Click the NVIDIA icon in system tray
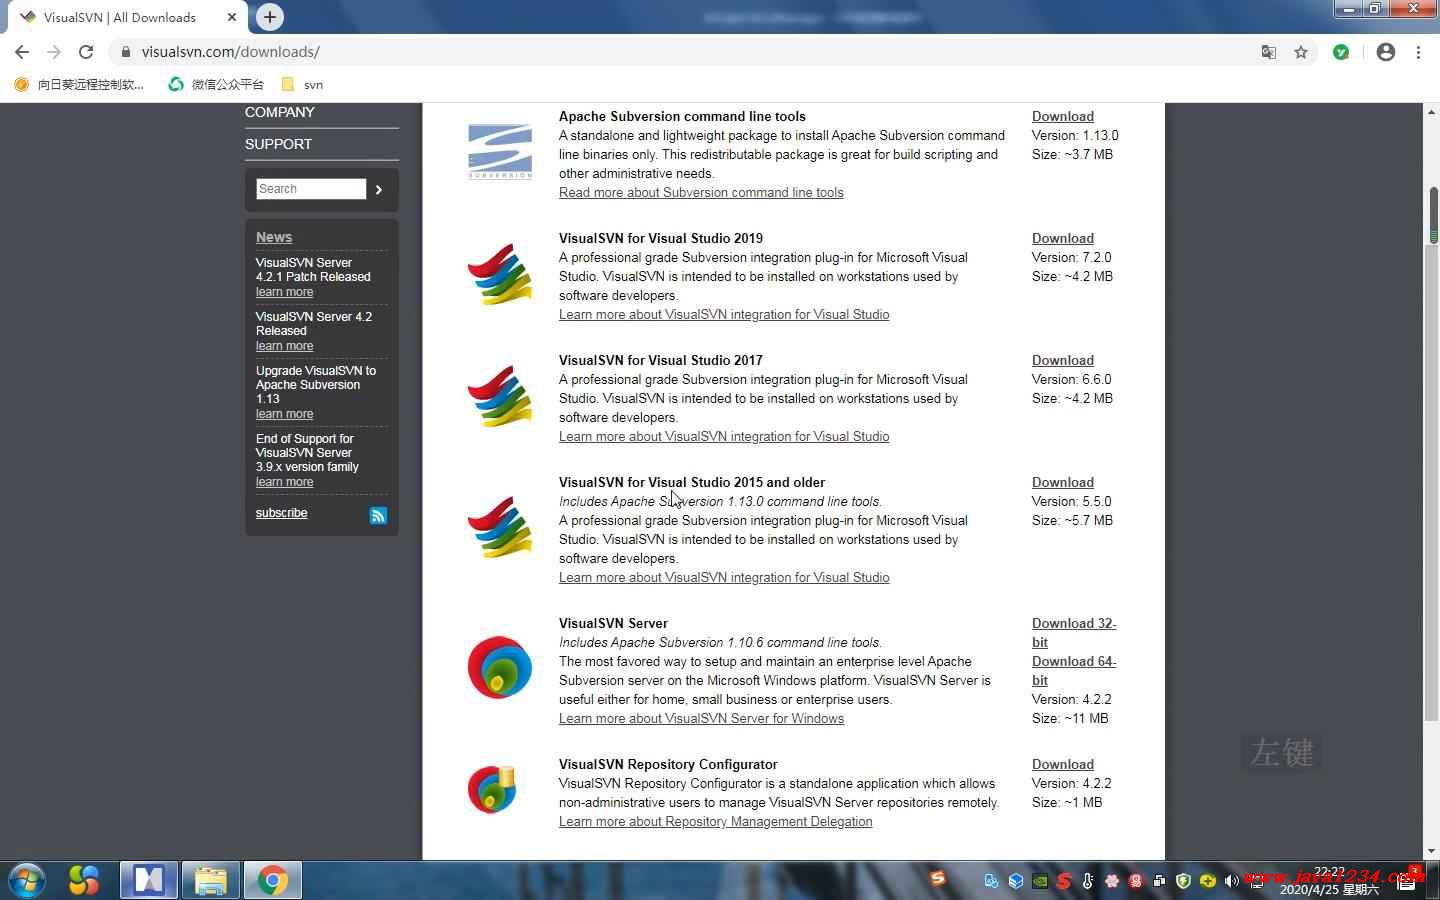The image size is (1440, 900). [x=1040, y=881]
